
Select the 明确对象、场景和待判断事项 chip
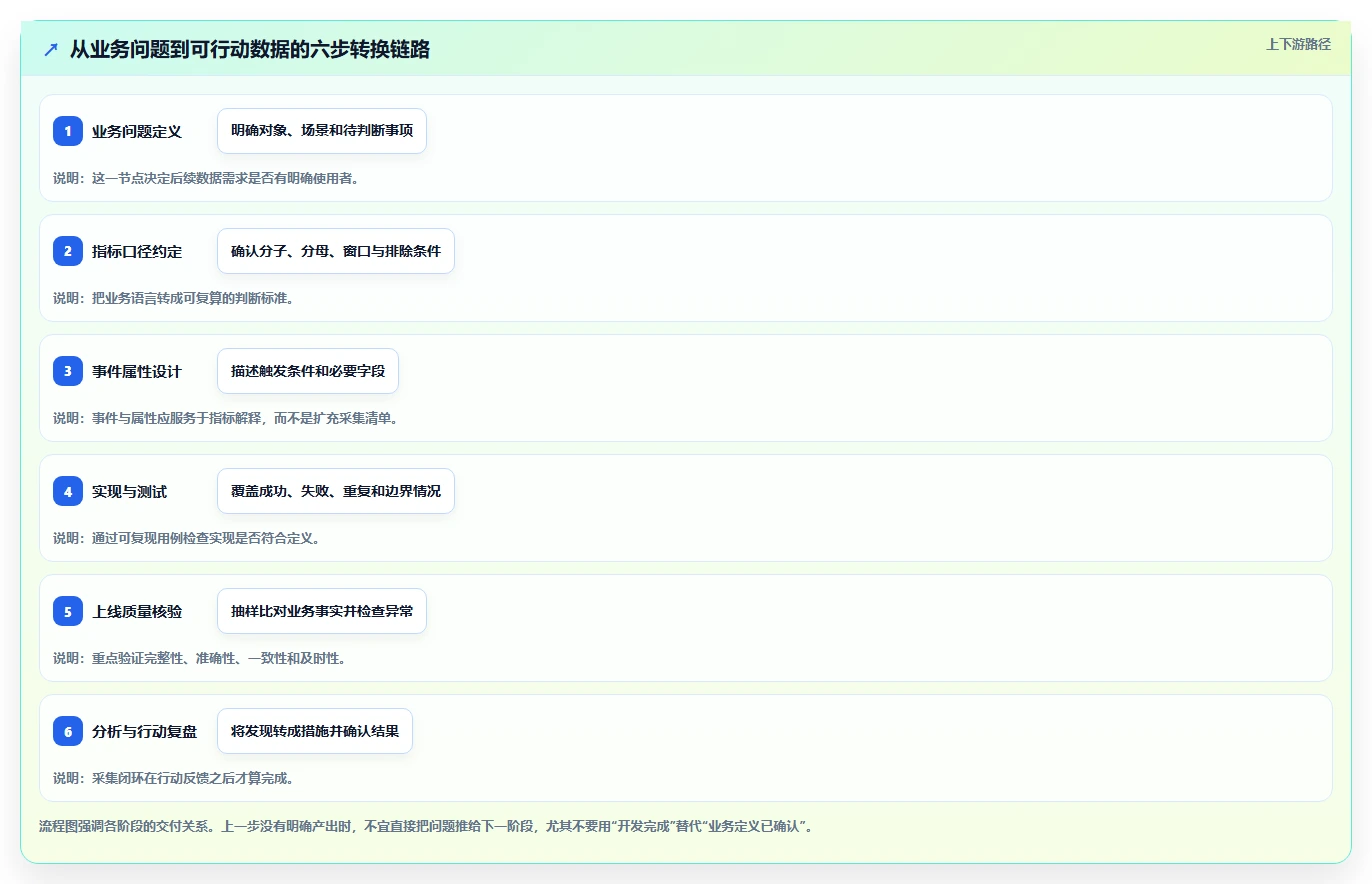[322, 131]
